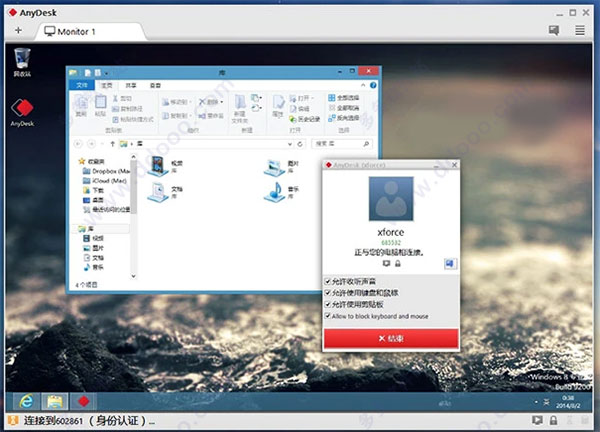Open a new AnyDesk session tab with plus
The height and width of the screenshot is (432, 600).
[18, 30]
